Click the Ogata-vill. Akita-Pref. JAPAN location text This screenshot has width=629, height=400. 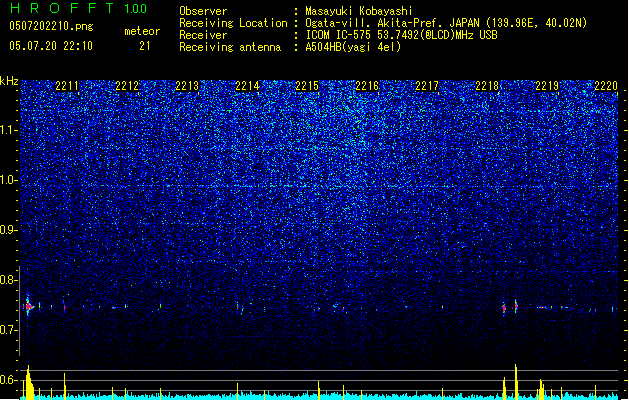(x=446, y=23)
